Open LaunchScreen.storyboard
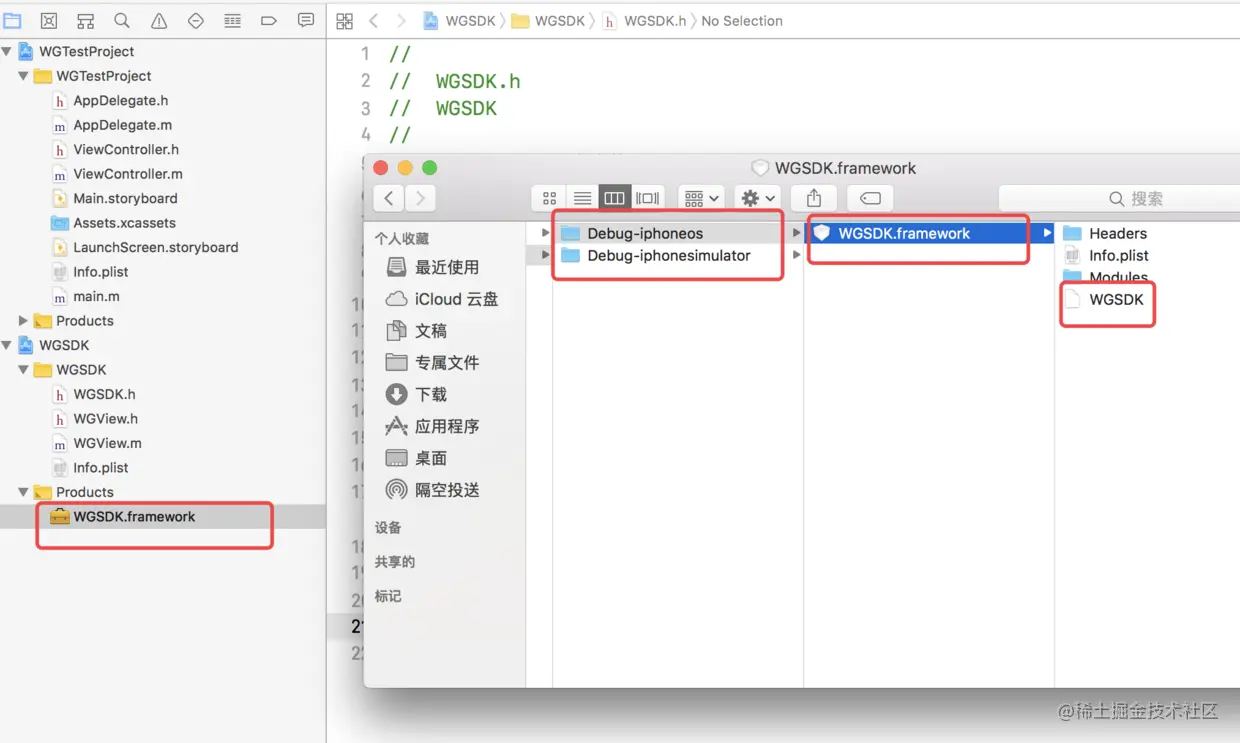The width and height of the screenshot is (1240, 743). click(x=155, y=247)
